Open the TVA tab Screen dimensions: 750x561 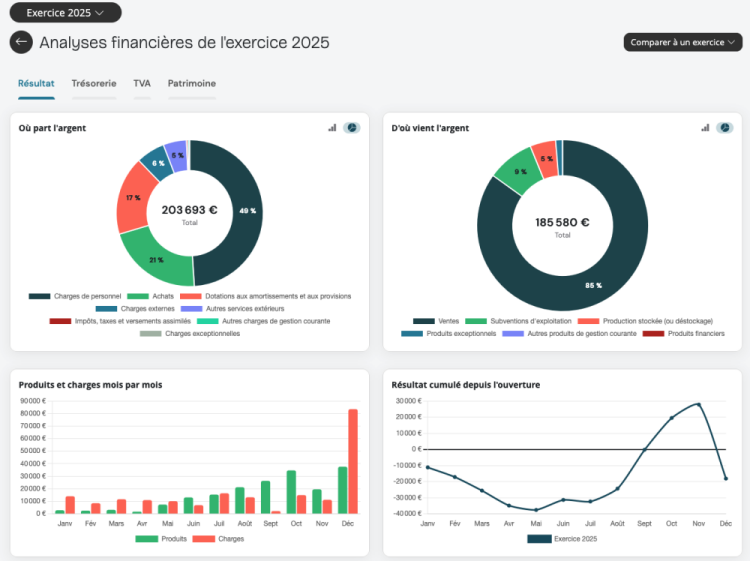click(142, 84)
